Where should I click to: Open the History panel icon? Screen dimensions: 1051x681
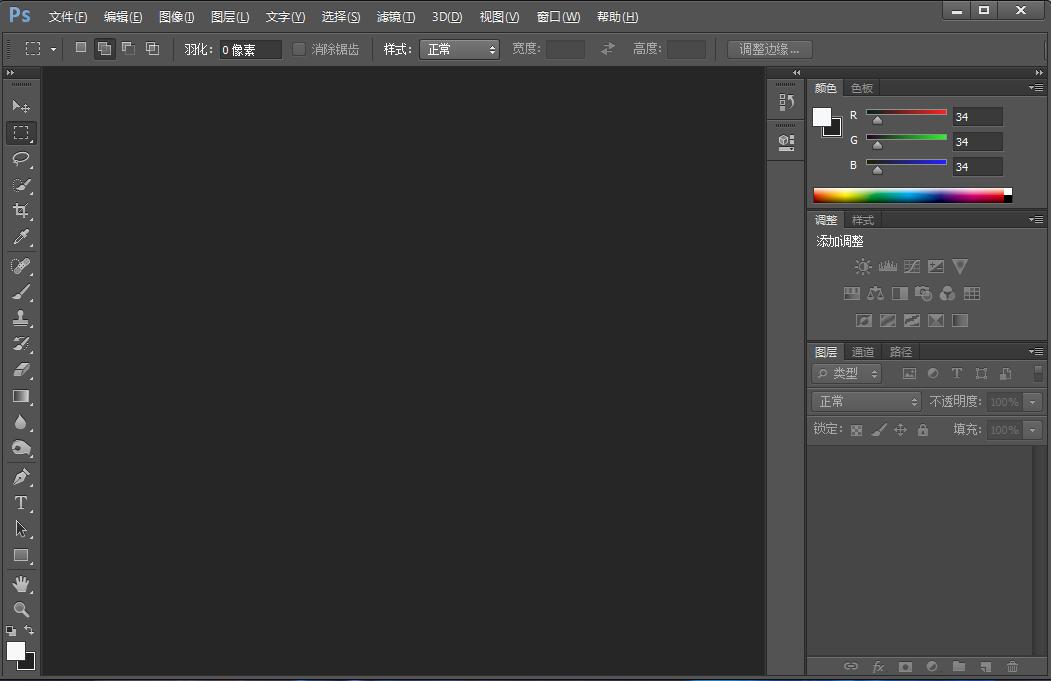pos(786,103)
